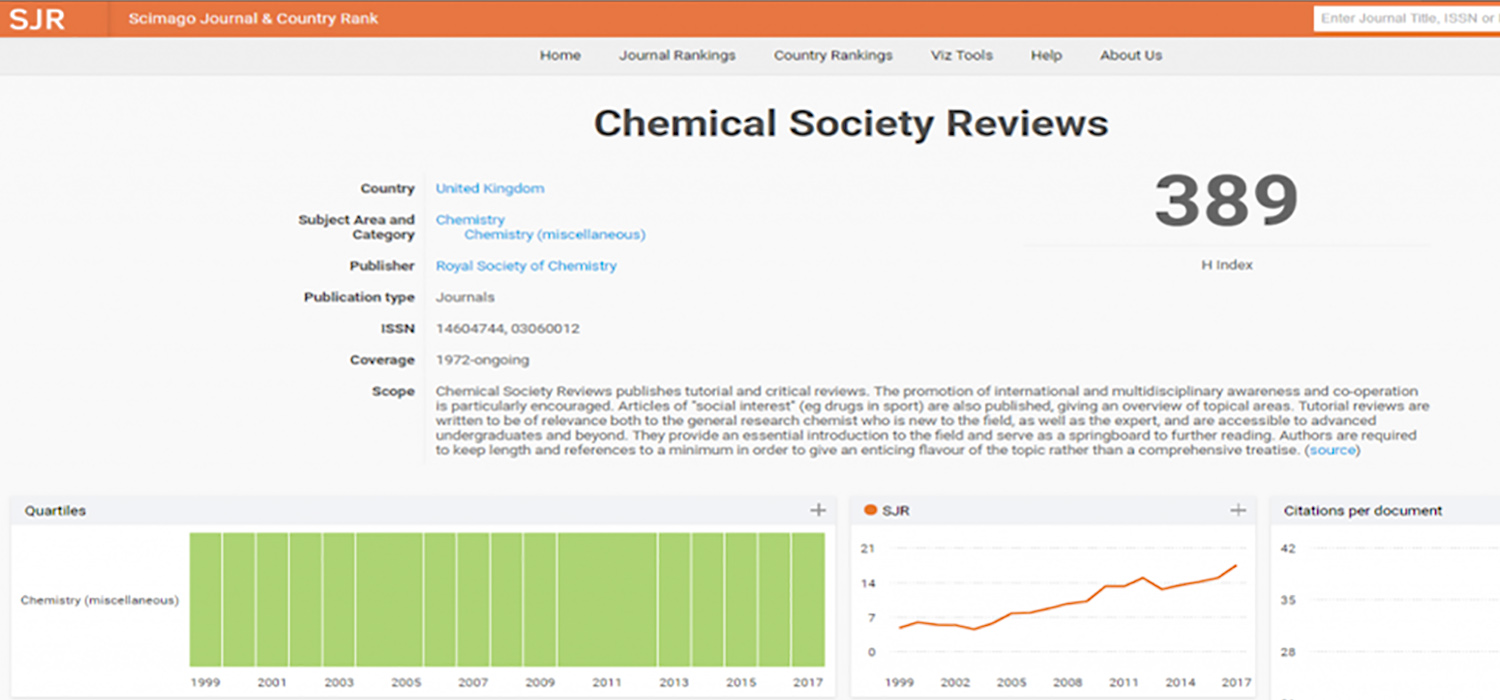Expand the SJR chart with plus icon
The image size is (1500, 700).
tap(1238, 510)
